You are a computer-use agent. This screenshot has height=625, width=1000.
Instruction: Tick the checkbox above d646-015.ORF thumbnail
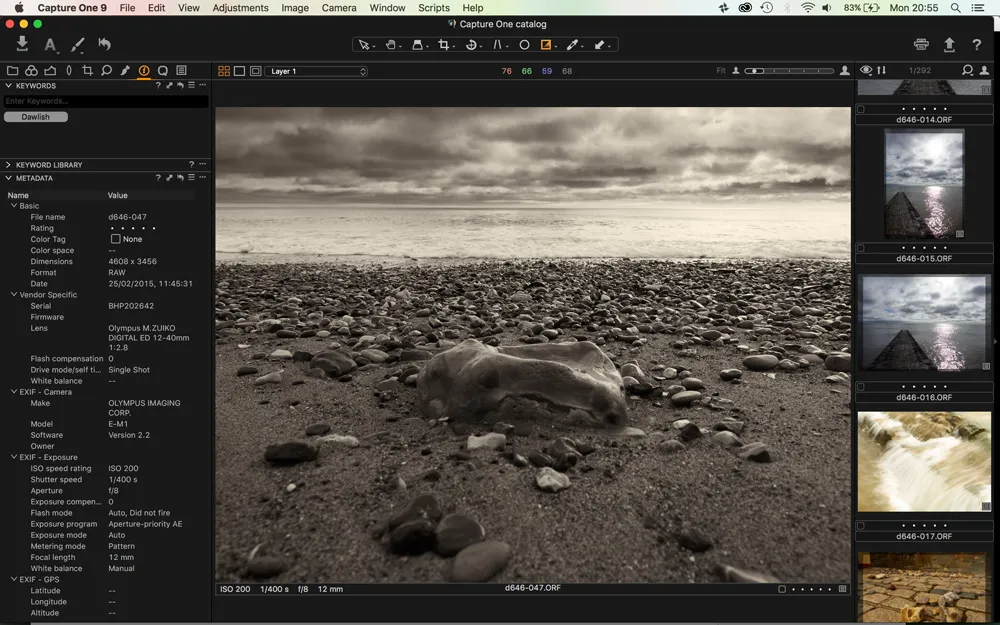[x=860, y=248]
